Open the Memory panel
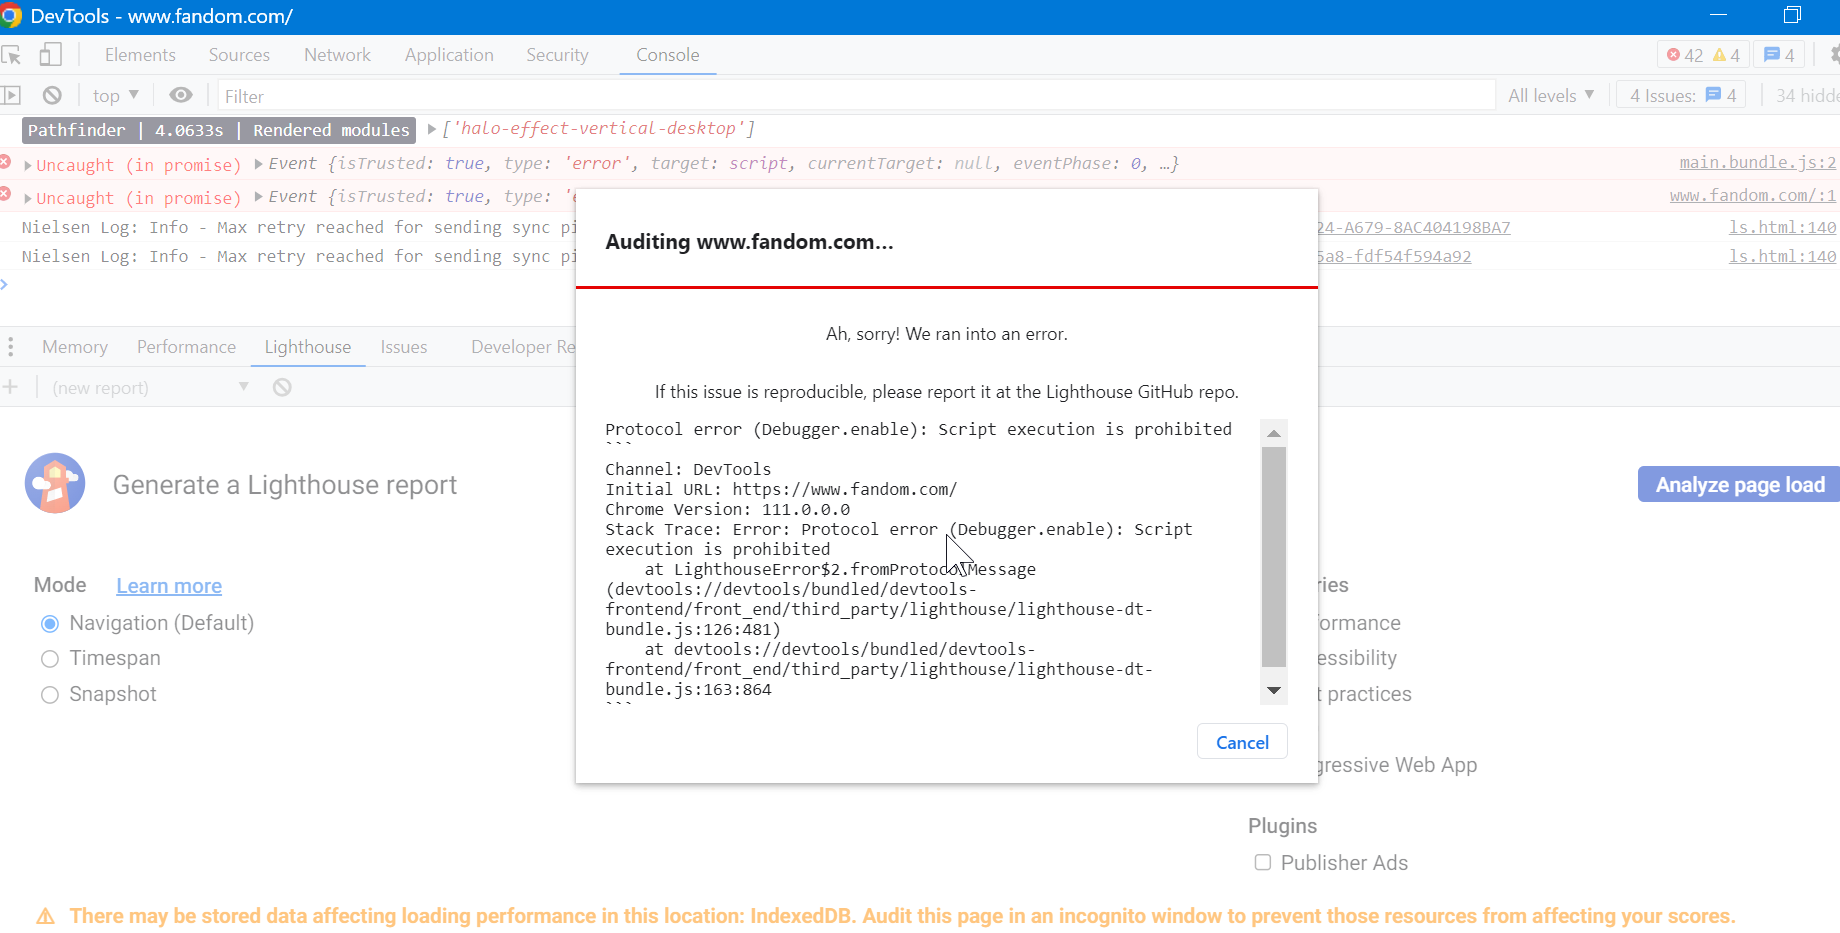This screenshot has width=1840, height=933. point(74,346)
